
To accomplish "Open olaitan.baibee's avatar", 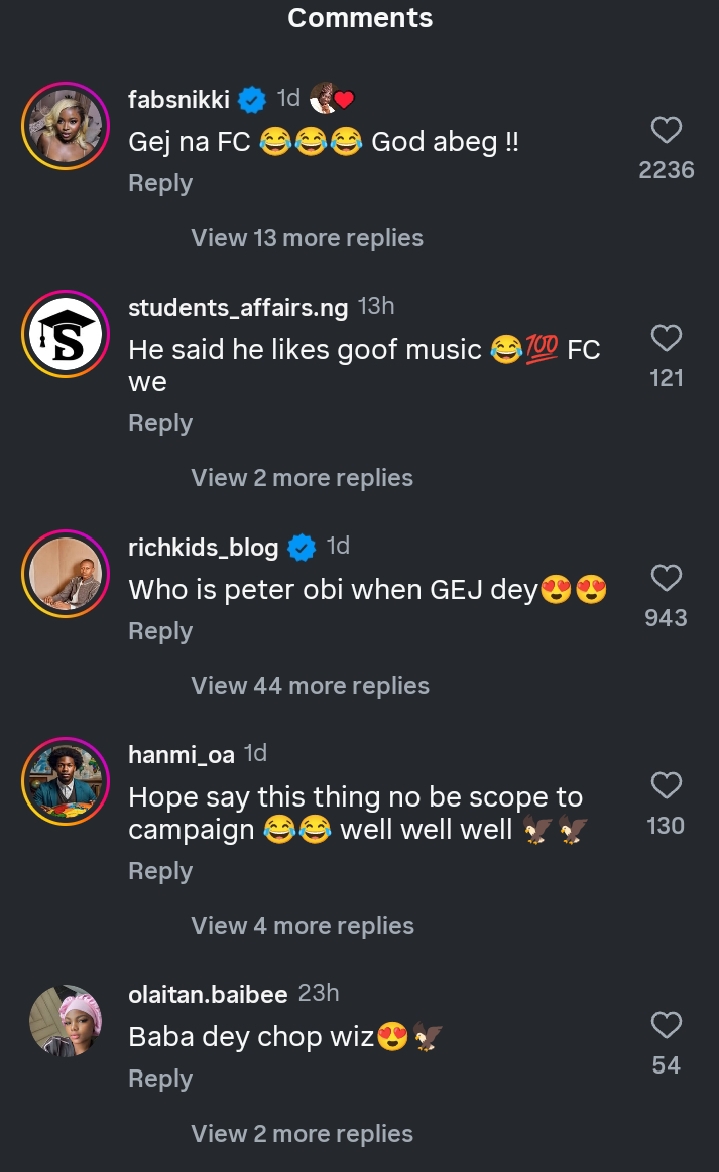I will click(66, 1021).
